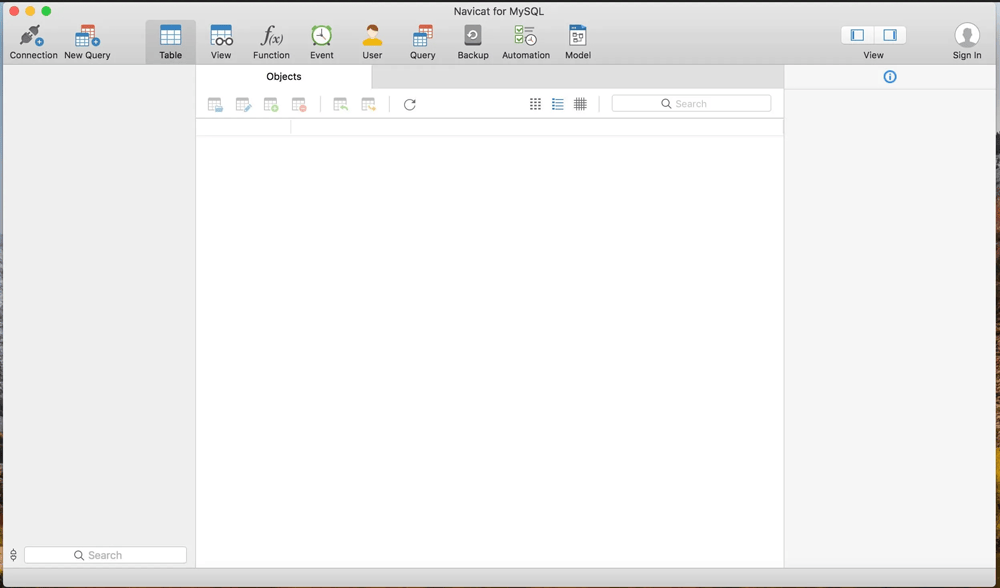This screenshot has height=588, width=1000.
Task: Expand or collapse tree using sidebar arrows
Action: point(13,555)
